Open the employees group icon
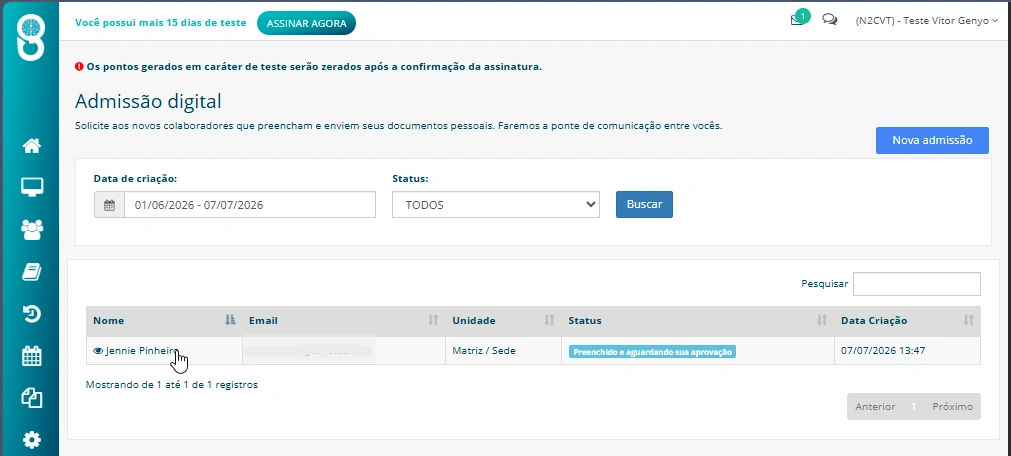 (x=32, y=230)
